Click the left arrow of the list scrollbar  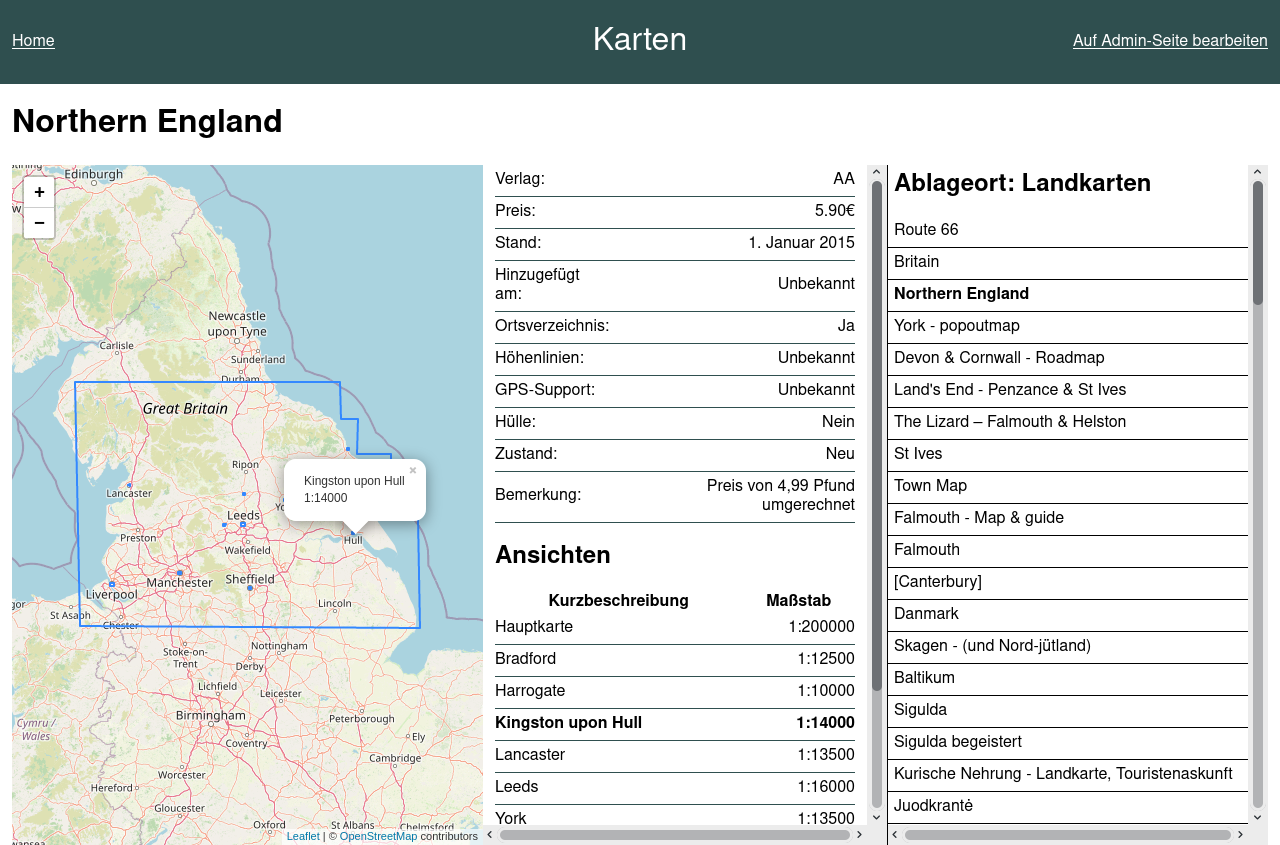[893, 835]
